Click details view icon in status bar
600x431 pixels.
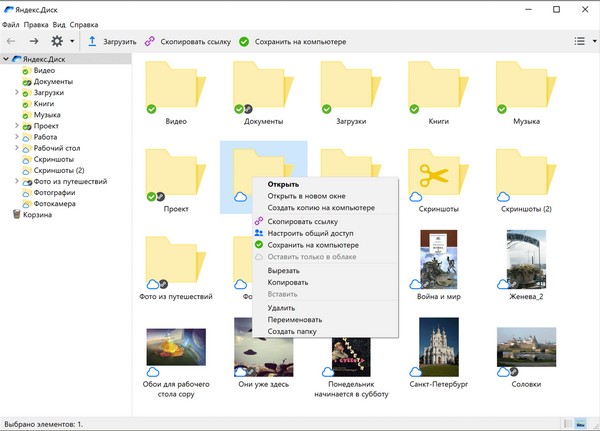[x=568, y=424]
